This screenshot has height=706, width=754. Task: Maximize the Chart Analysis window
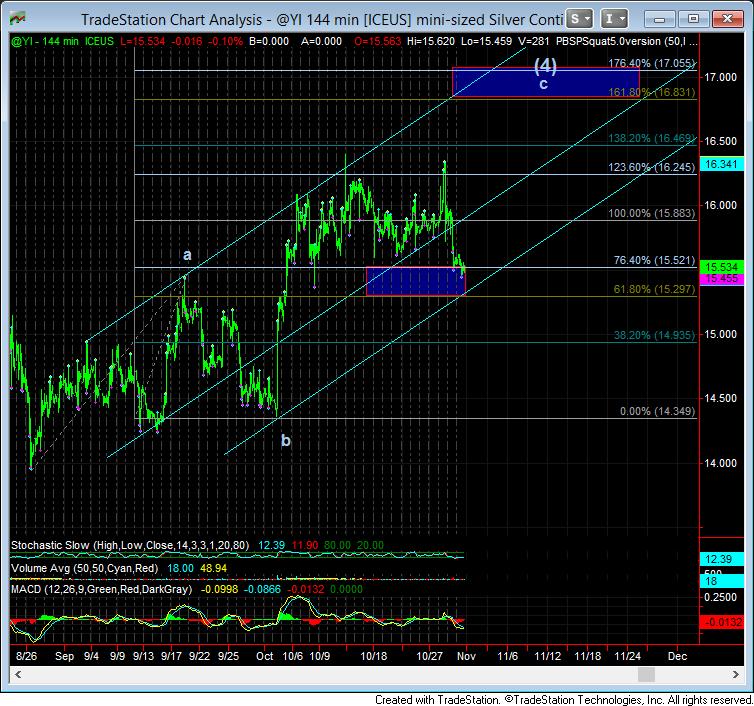692,18
